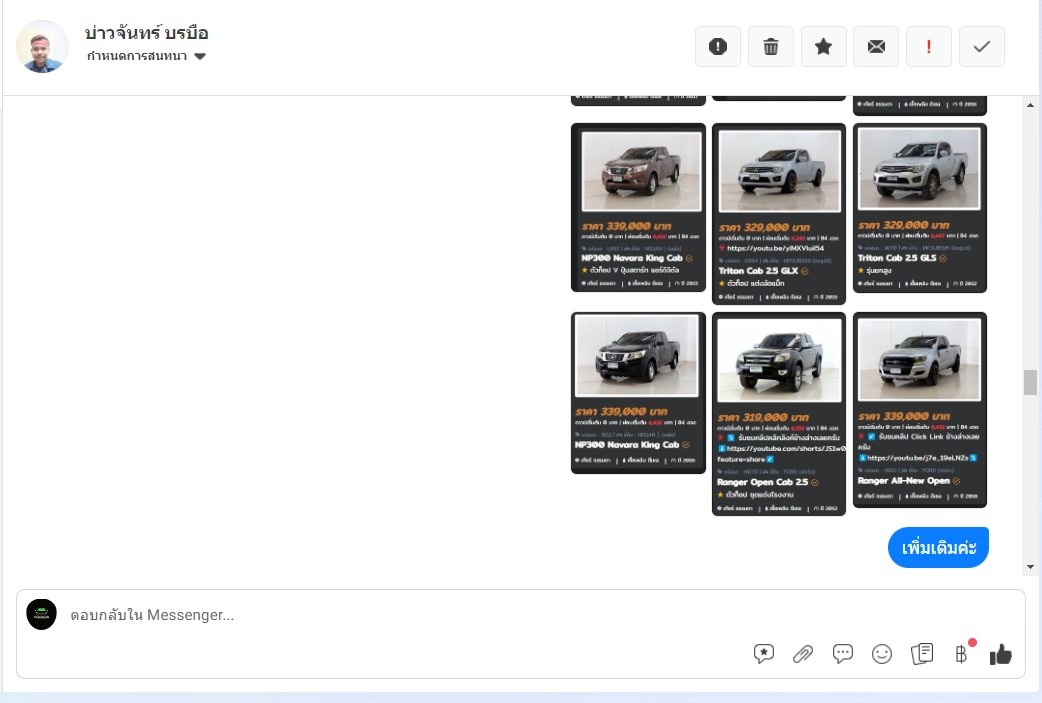
Task: Delete conversation with trash icon
Action: [x=771, y=47]
